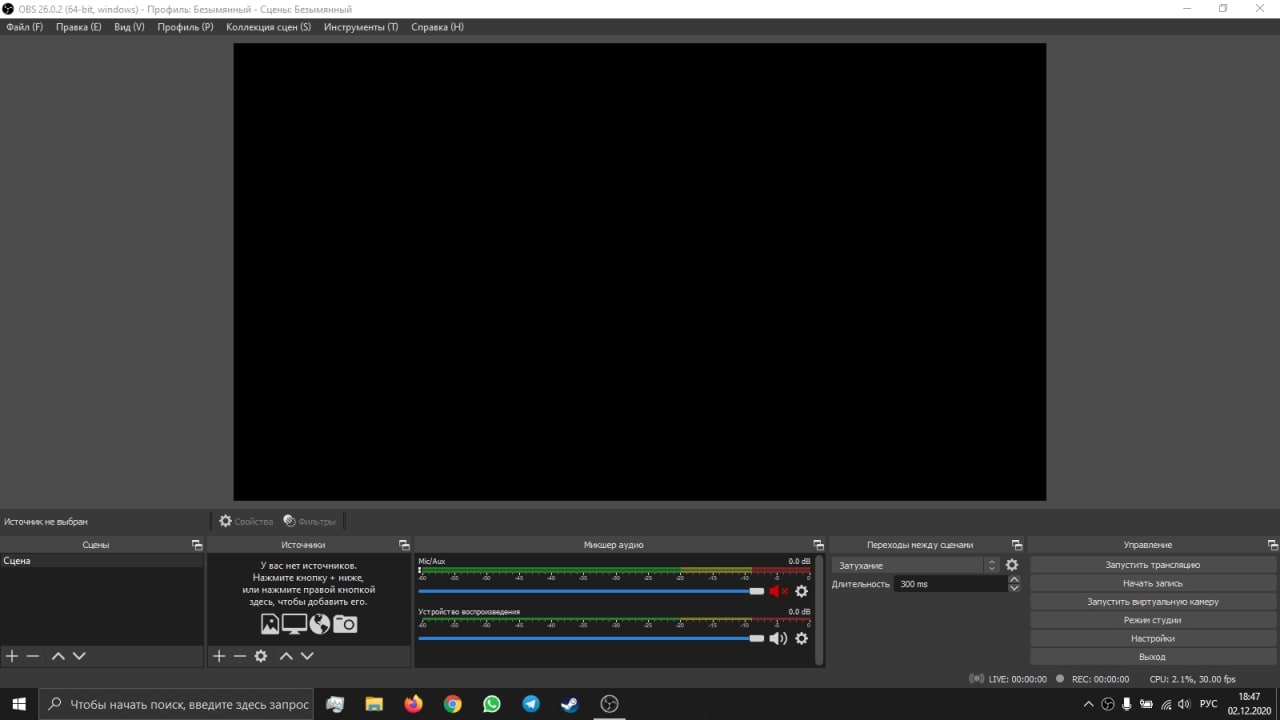Undock the Микшер аудио panel
Viewport: 1280px width, 720px height.
point(818,545)
